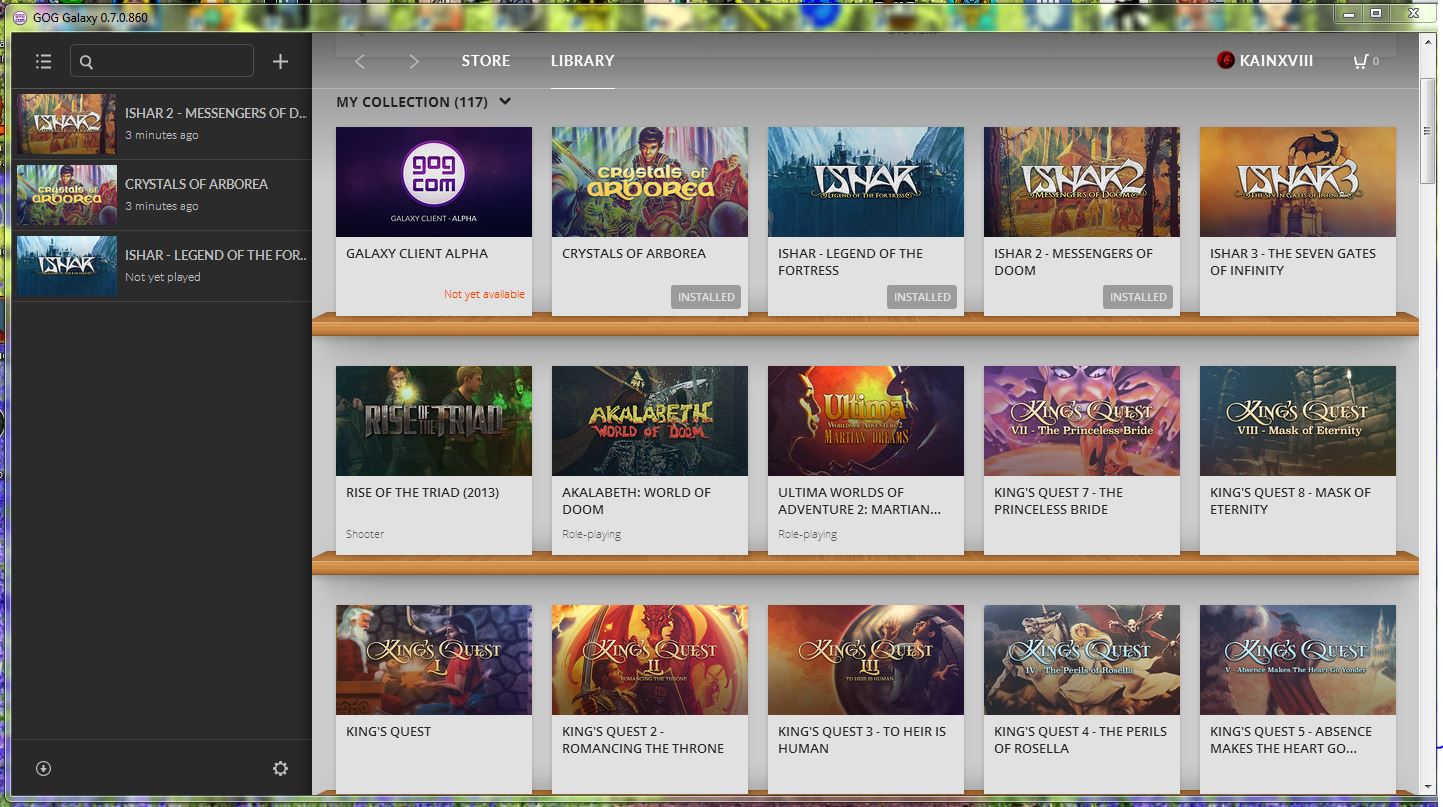
Task: Click the plus icon to add a game
Action: [280, 62]
